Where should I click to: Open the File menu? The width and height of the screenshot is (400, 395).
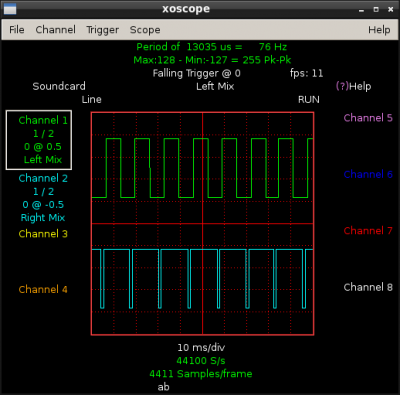tap(17, 30)
